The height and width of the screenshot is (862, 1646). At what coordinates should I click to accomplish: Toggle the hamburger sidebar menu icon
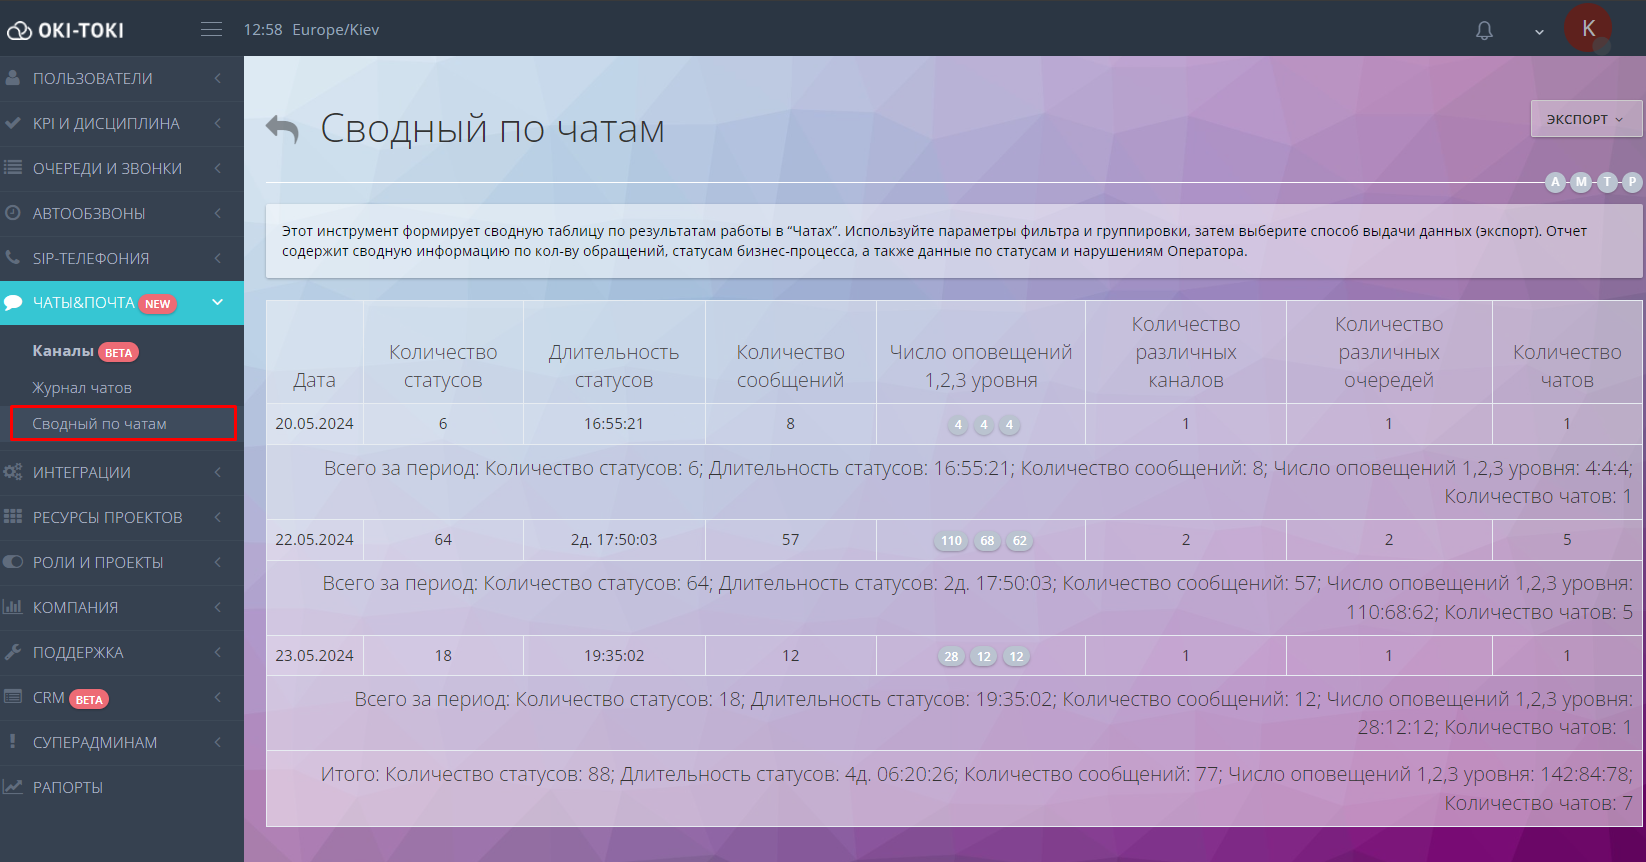212,29
